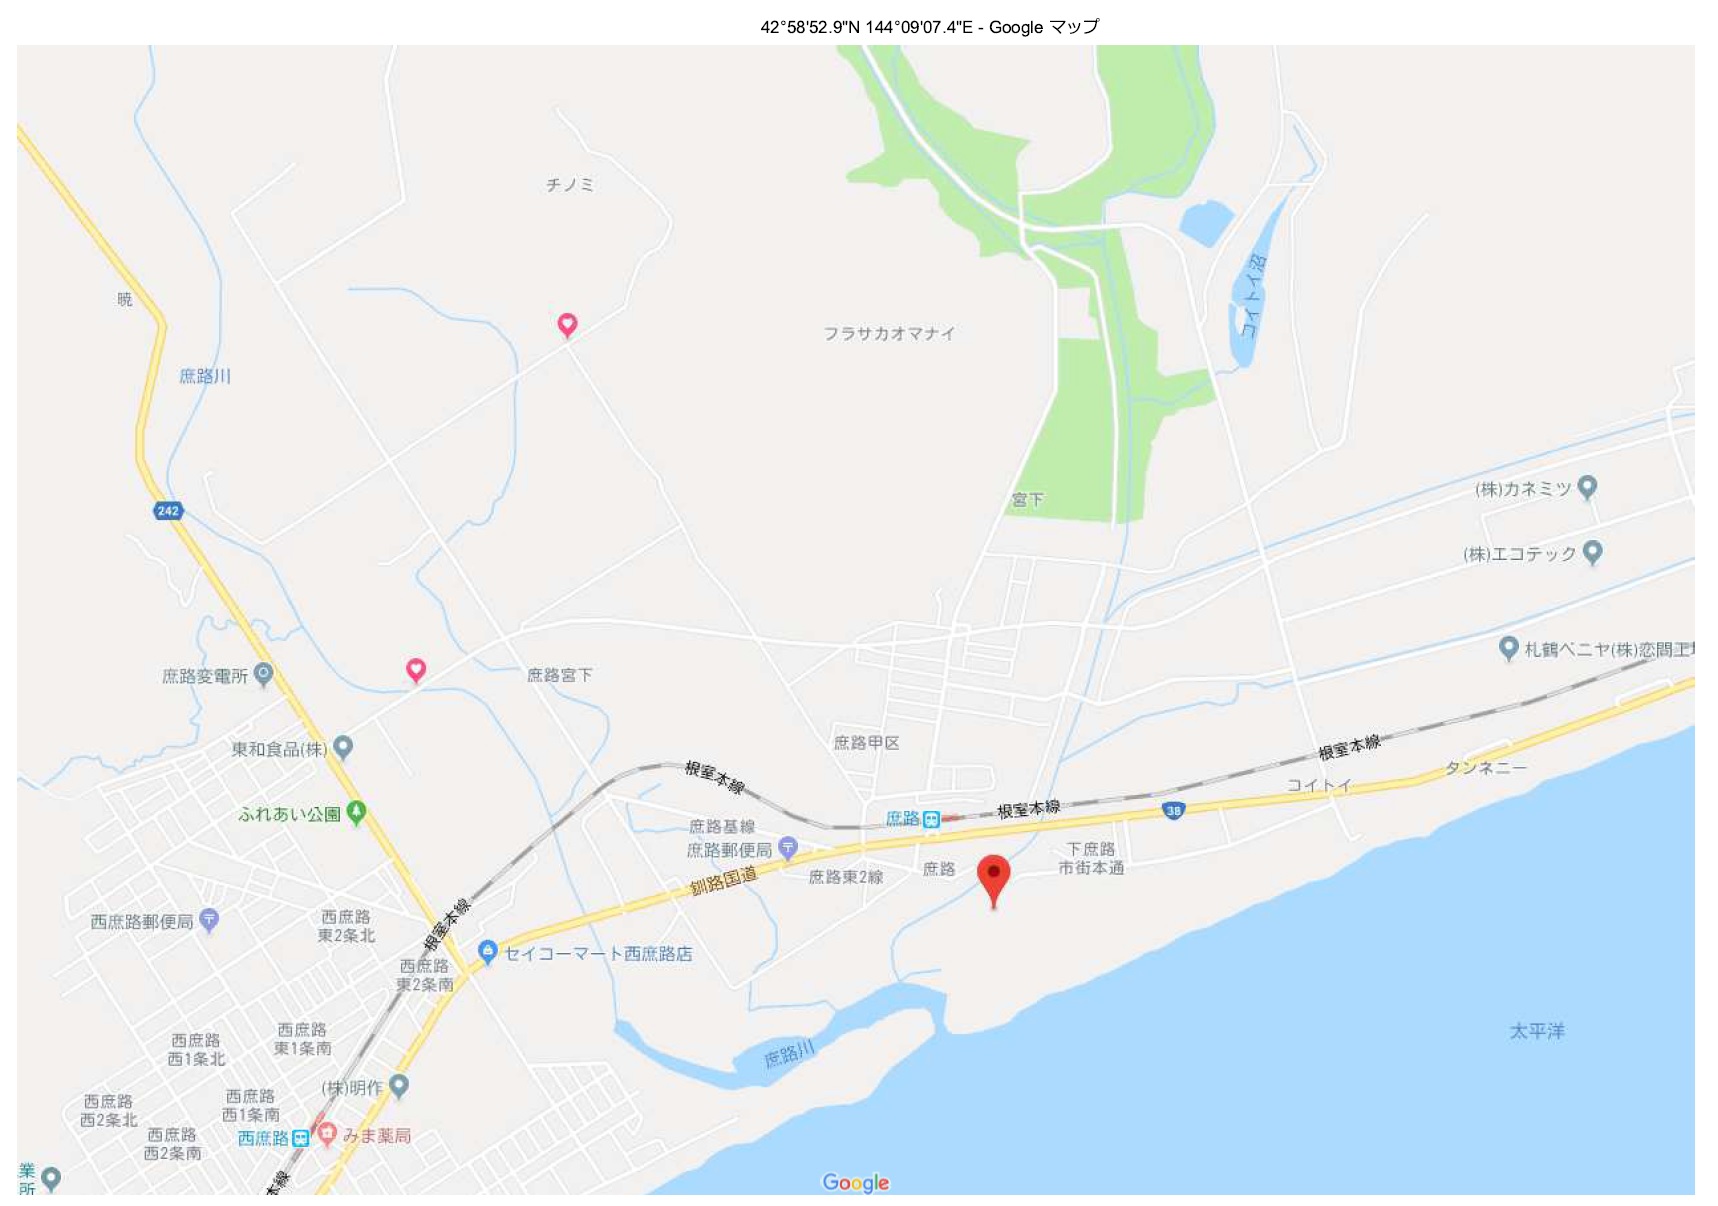Select the (株)明作 place pin
Image resolution: width=1718 pixels, height=1206 pixels.
[399, 1086]
